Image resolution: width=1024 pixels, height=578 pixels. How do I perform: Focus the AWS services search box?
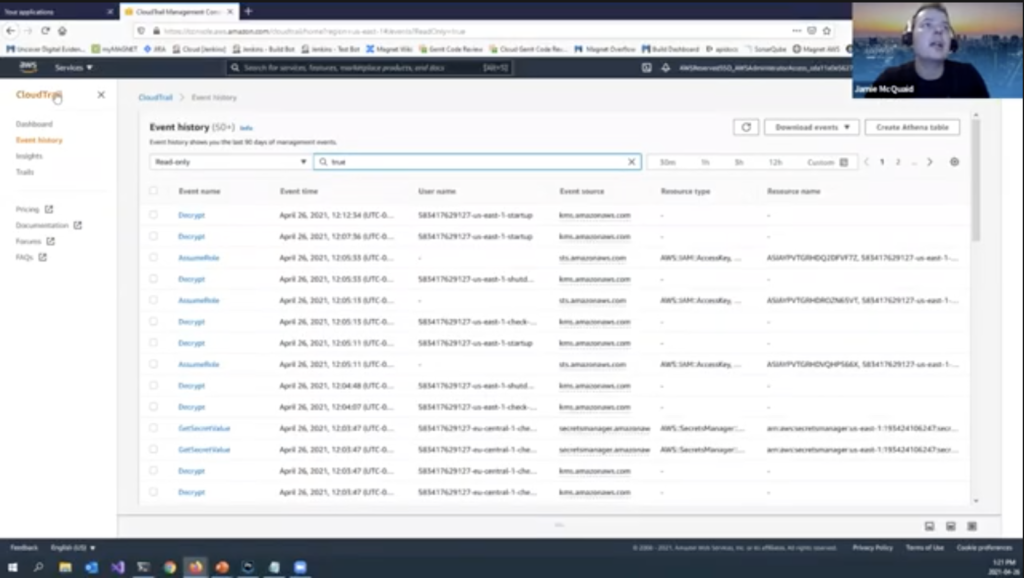point(369,67)
